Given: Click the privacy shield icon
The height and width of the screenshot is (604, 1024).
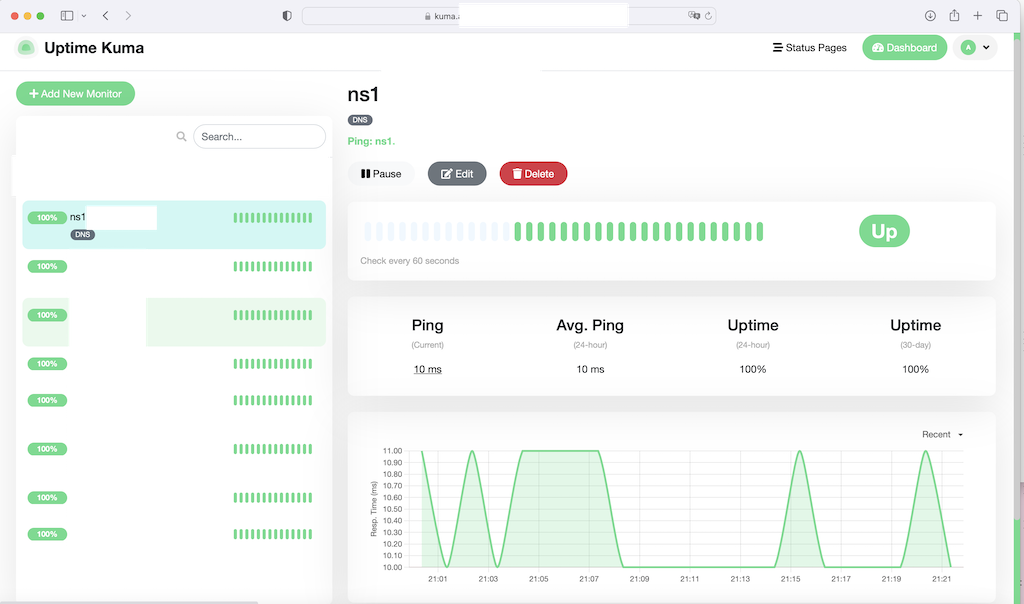Looking at the screenshot, I should point(287,16).
